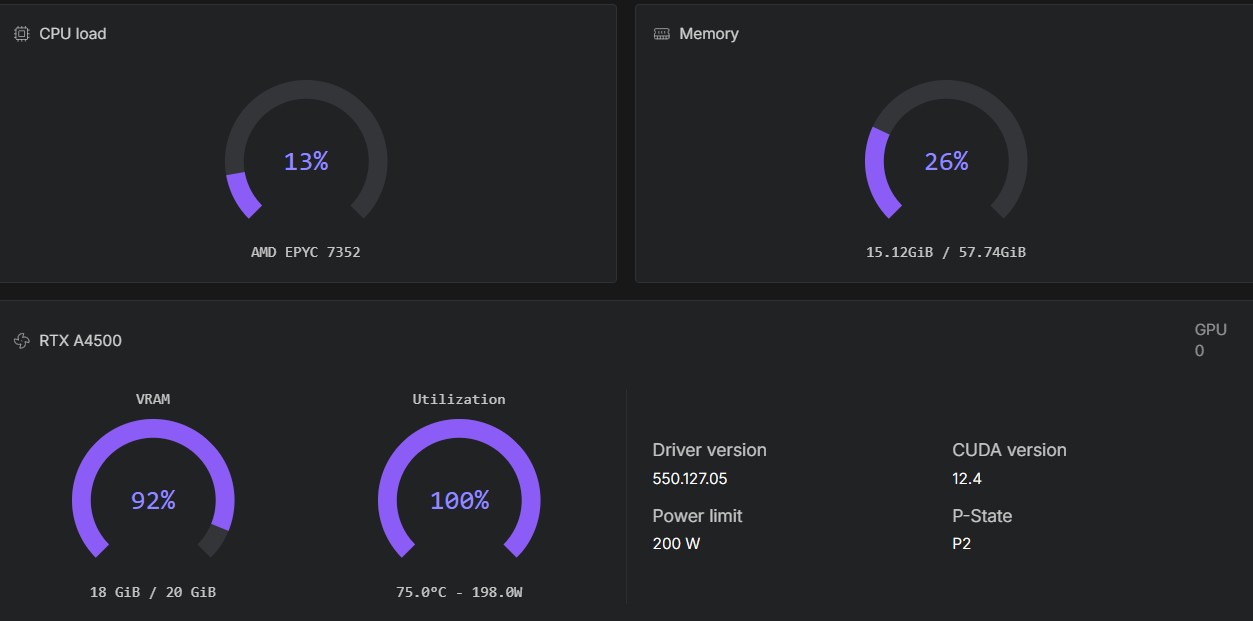
Task: Click the memory module icon beside Memory
Action: click(662, 34)
